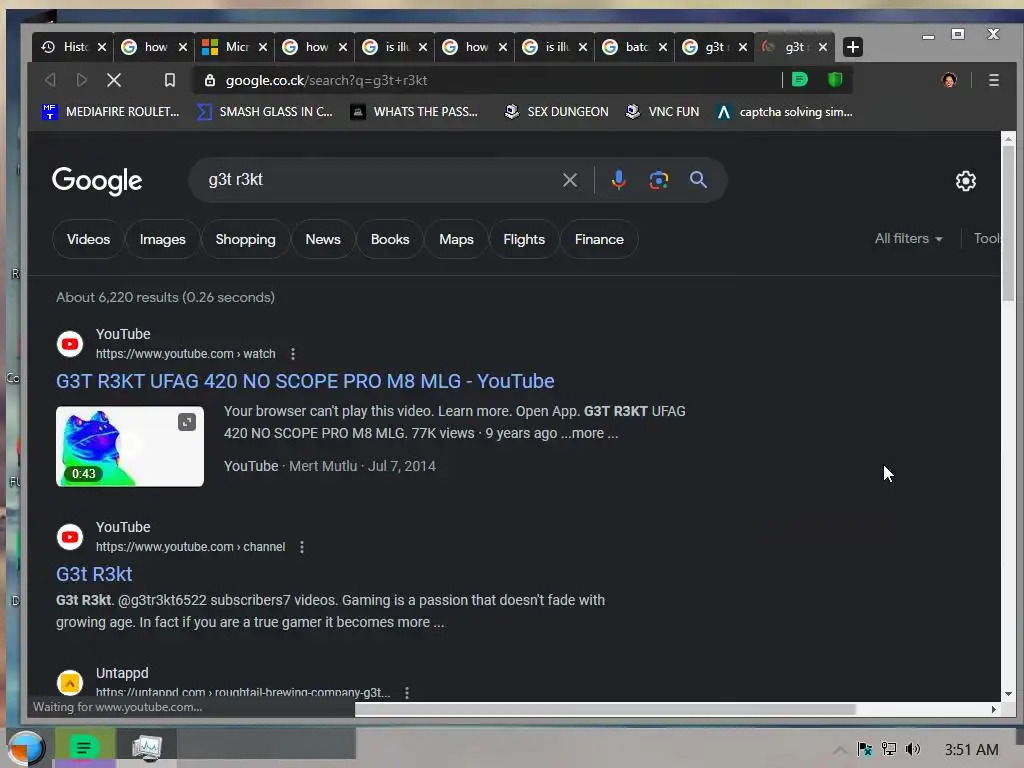Viewport: 1024px width, 768px height.
Task: Close the active g3t tab
Action: (823, 47)
